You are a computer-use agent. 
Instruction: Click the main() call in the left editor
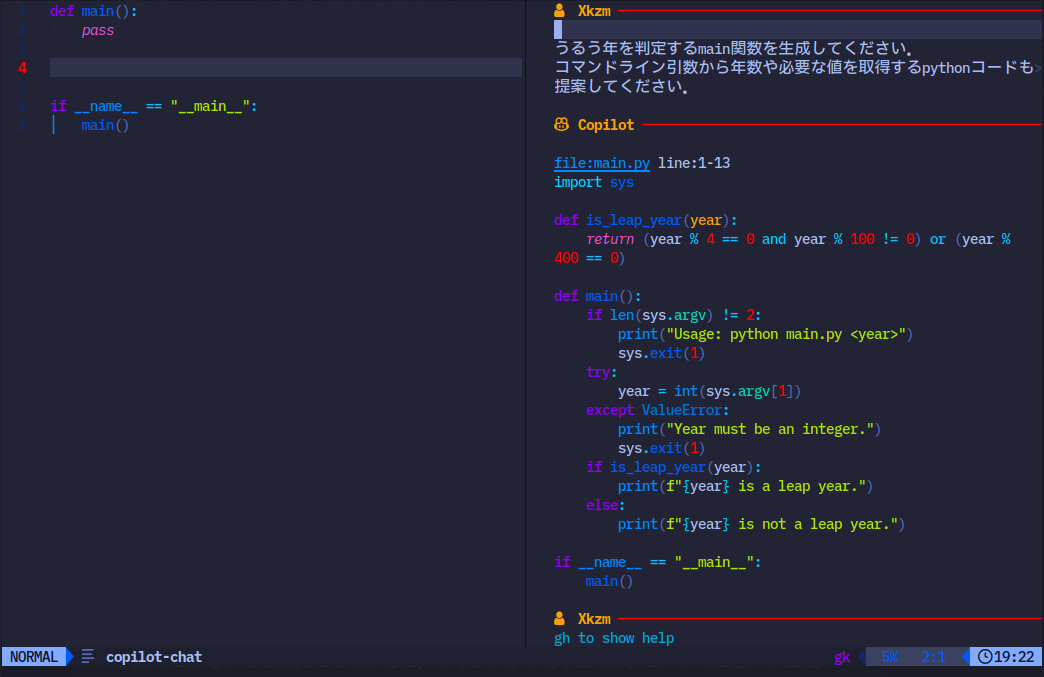coord(105,125)
